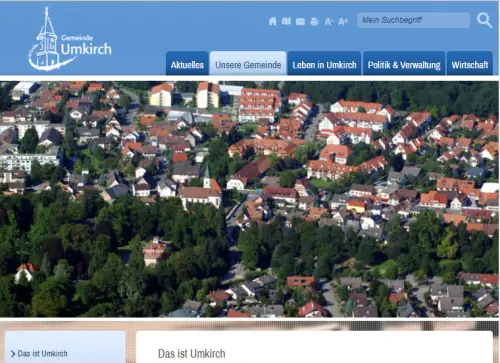This screenshot has height=363, width=500.
Task: Print the page via printer icon
Action: (x=314, y=22)
